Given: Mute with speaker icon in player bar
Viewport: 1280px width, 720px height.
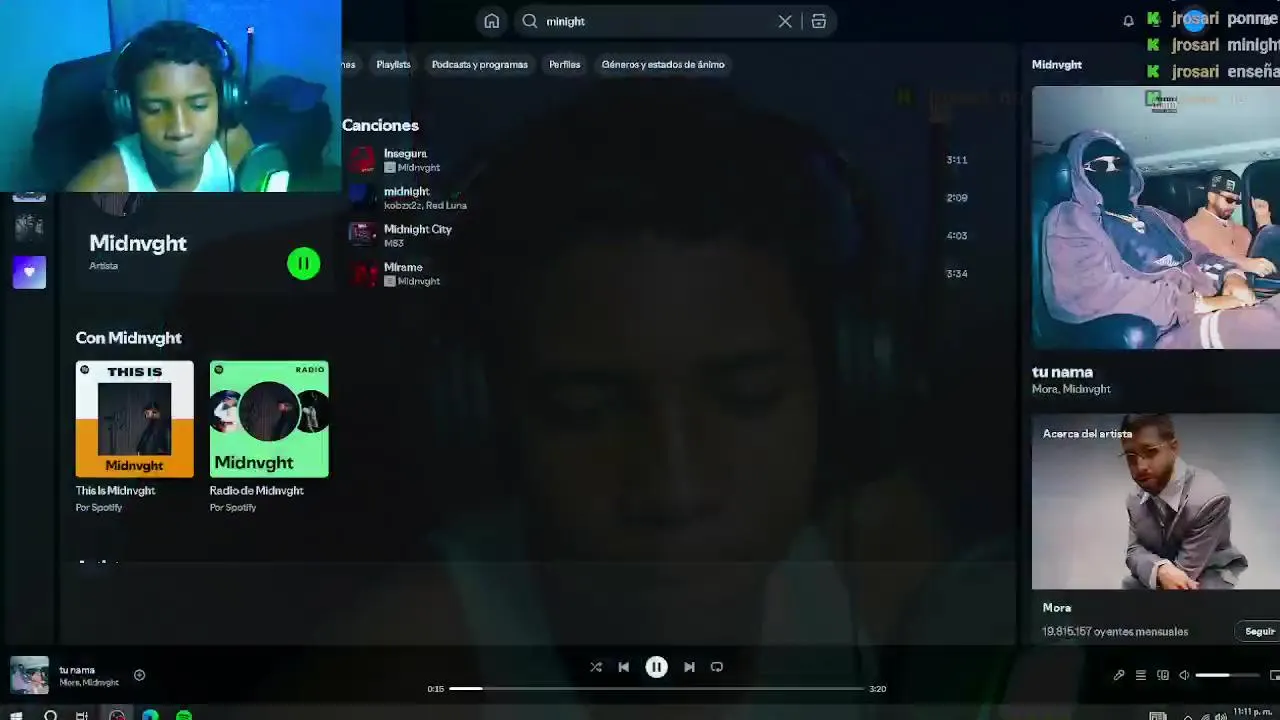Looking at the screenshot, I should pyautogui.click(x=1184, y=675).
